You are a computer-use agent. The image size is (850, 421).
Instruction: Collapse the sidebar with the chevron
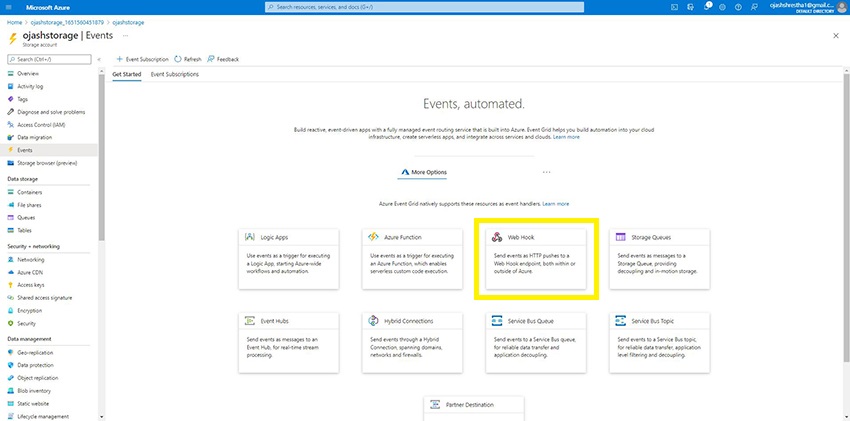tap(99, 59)
